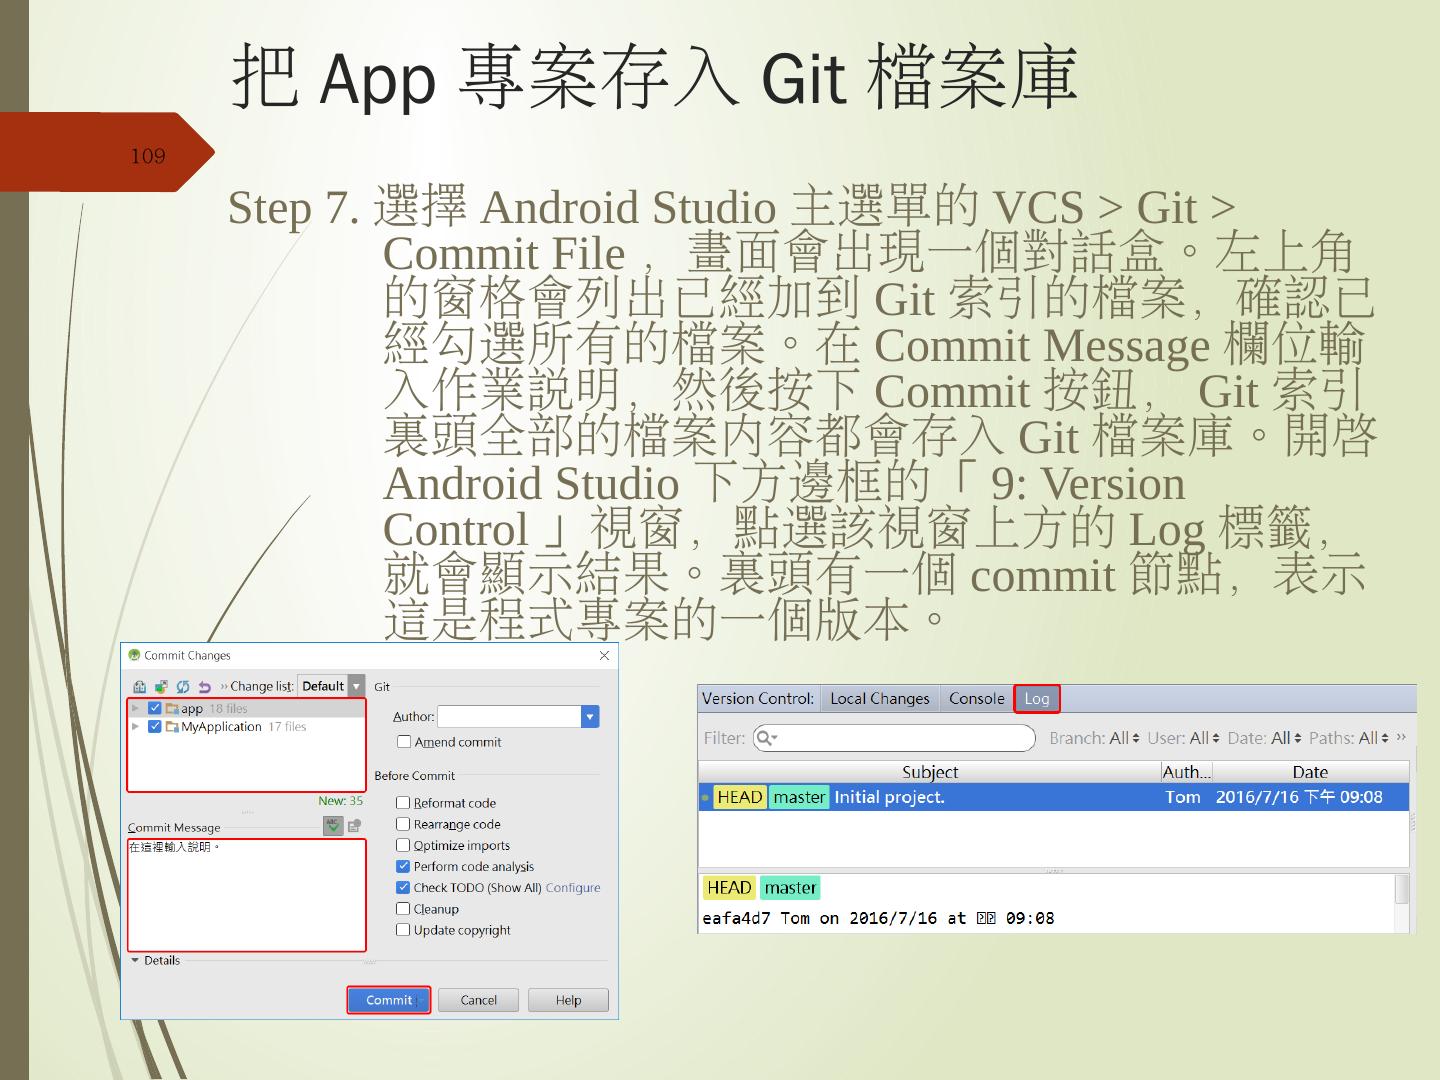This screenshot has width=1440, height=1080.
Task: Click the 'Version Control:' panel label
Action: click(758, 699)
